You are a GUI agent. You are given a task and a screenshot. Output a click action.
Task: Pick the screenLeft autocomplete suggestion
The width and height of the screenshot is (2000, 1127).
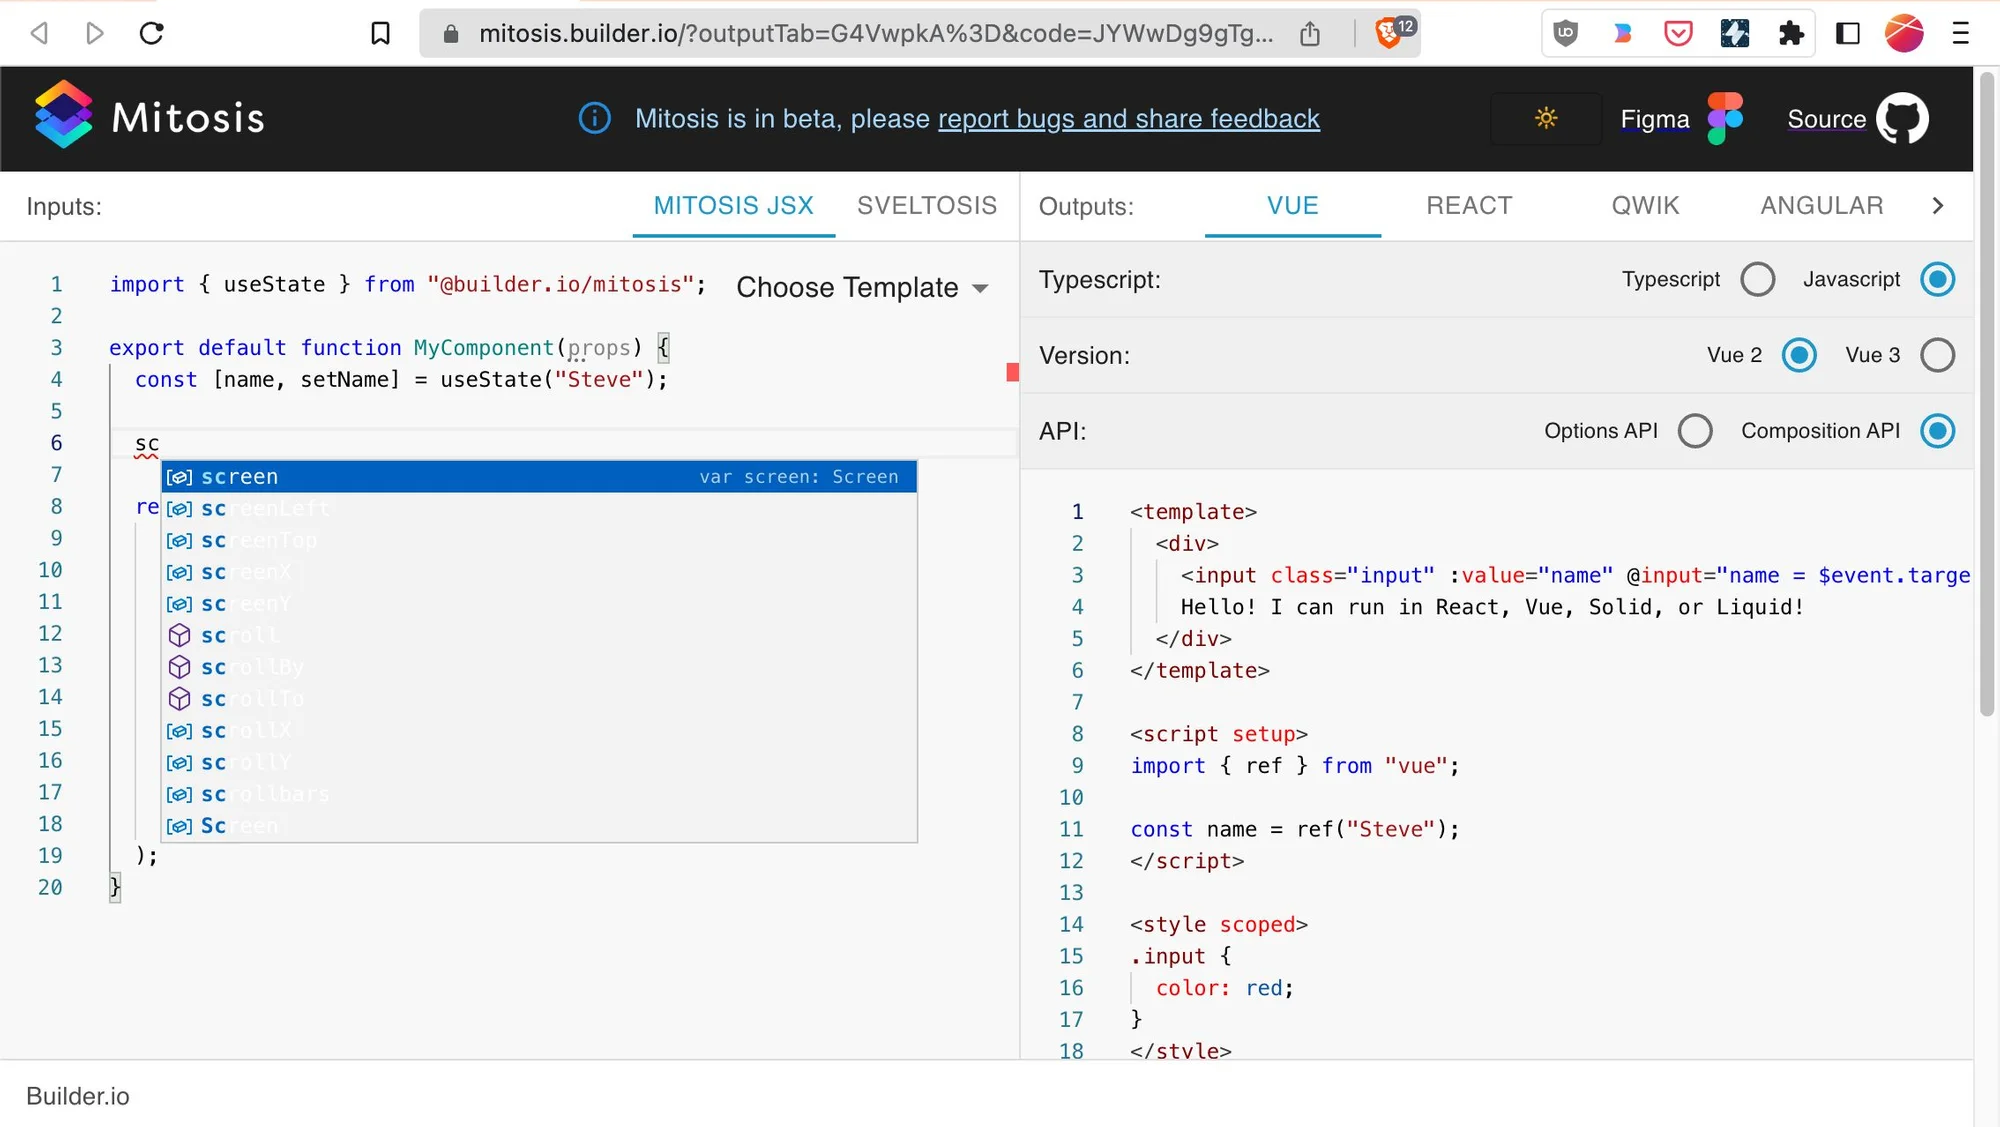tap(539, 509)
